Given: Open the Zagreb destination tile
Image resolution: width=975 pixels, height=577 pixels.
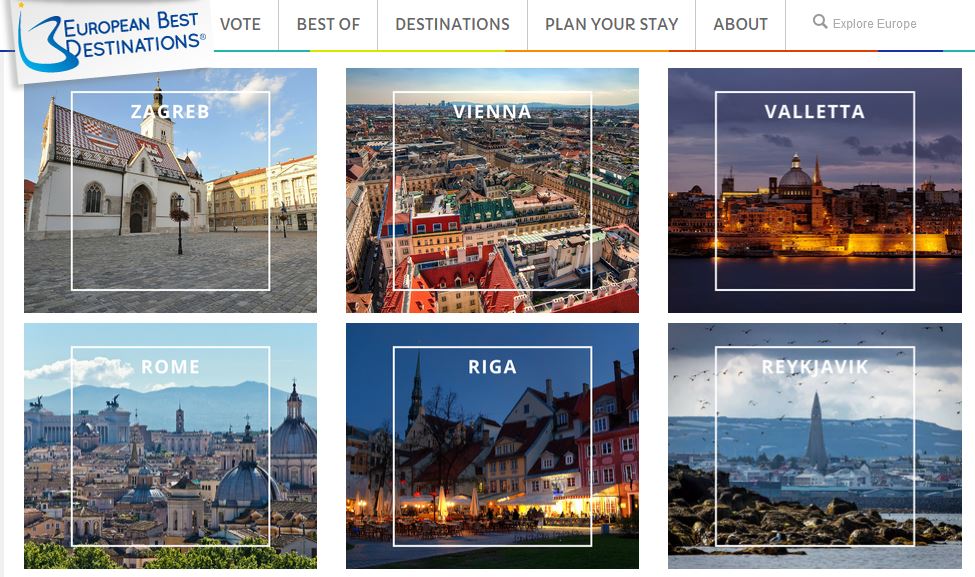Looking at the screenshot, I should [x=170, y=191].
